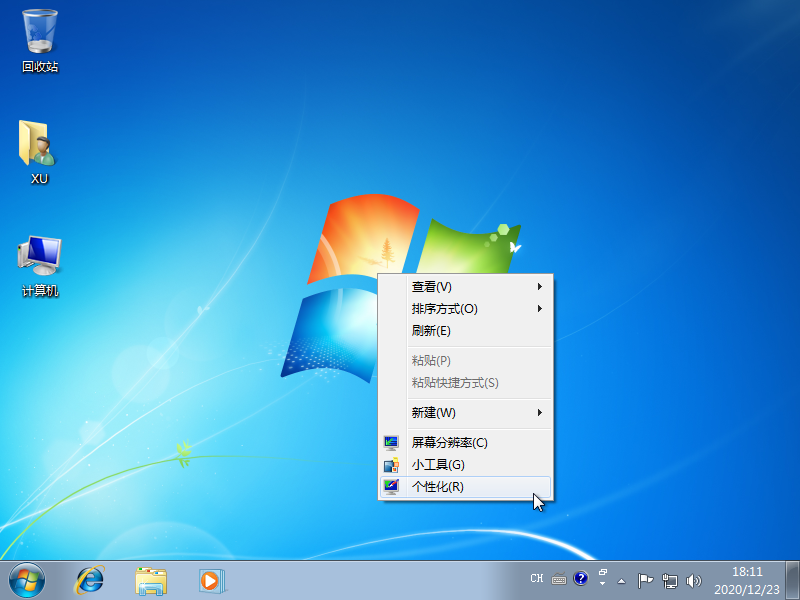Click the language bar help icon

[580, 578]
